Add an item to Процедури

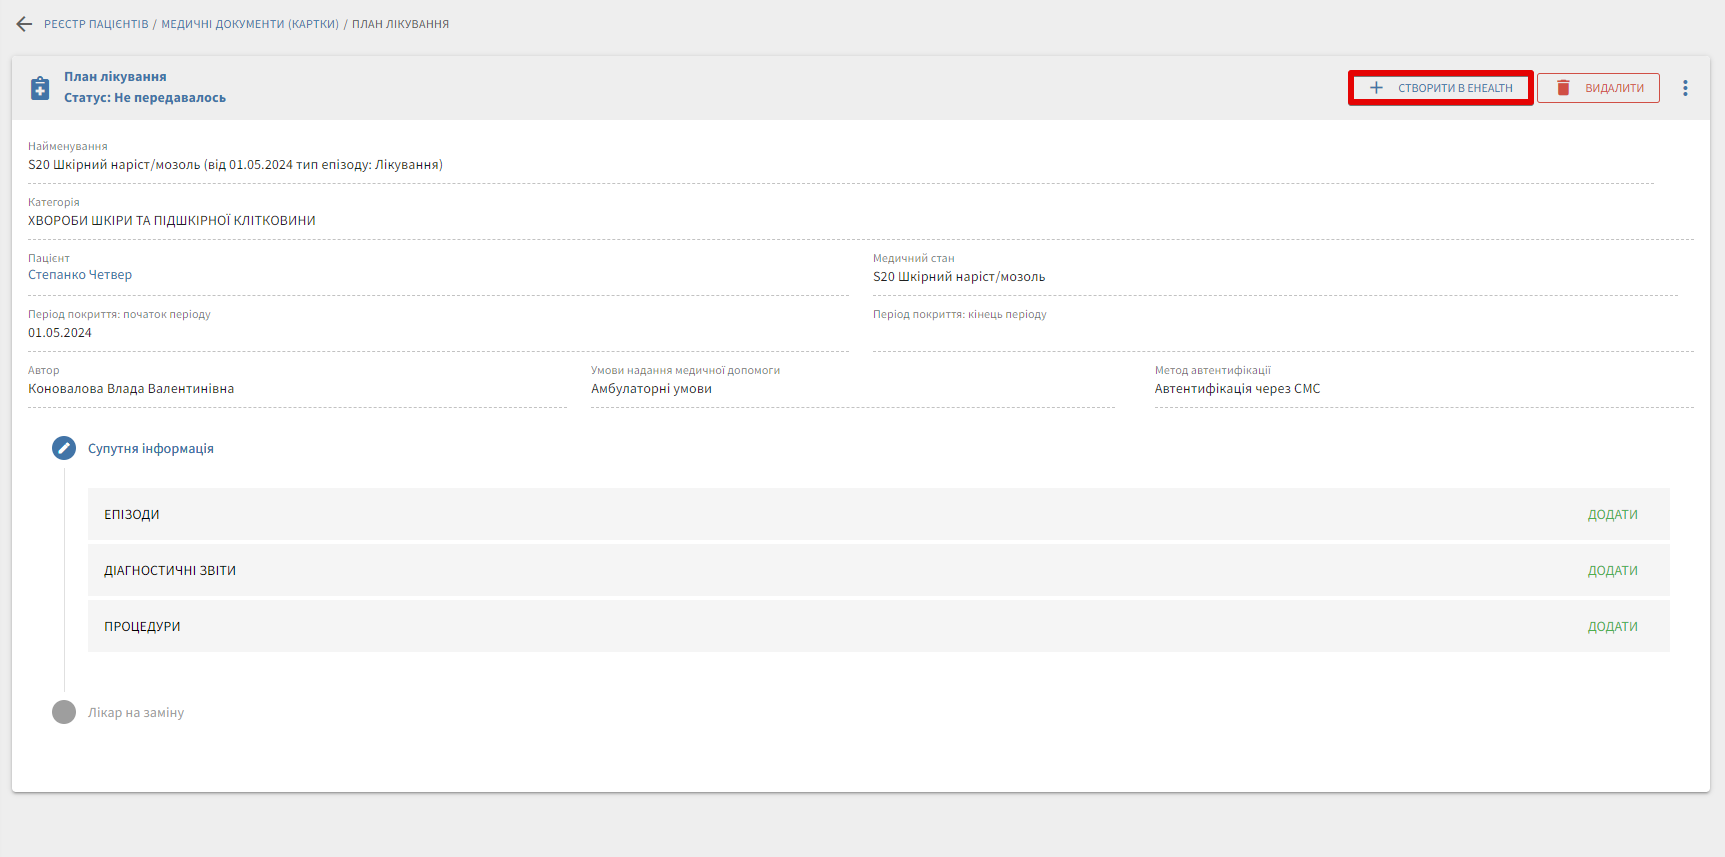tap(1612, 627)
